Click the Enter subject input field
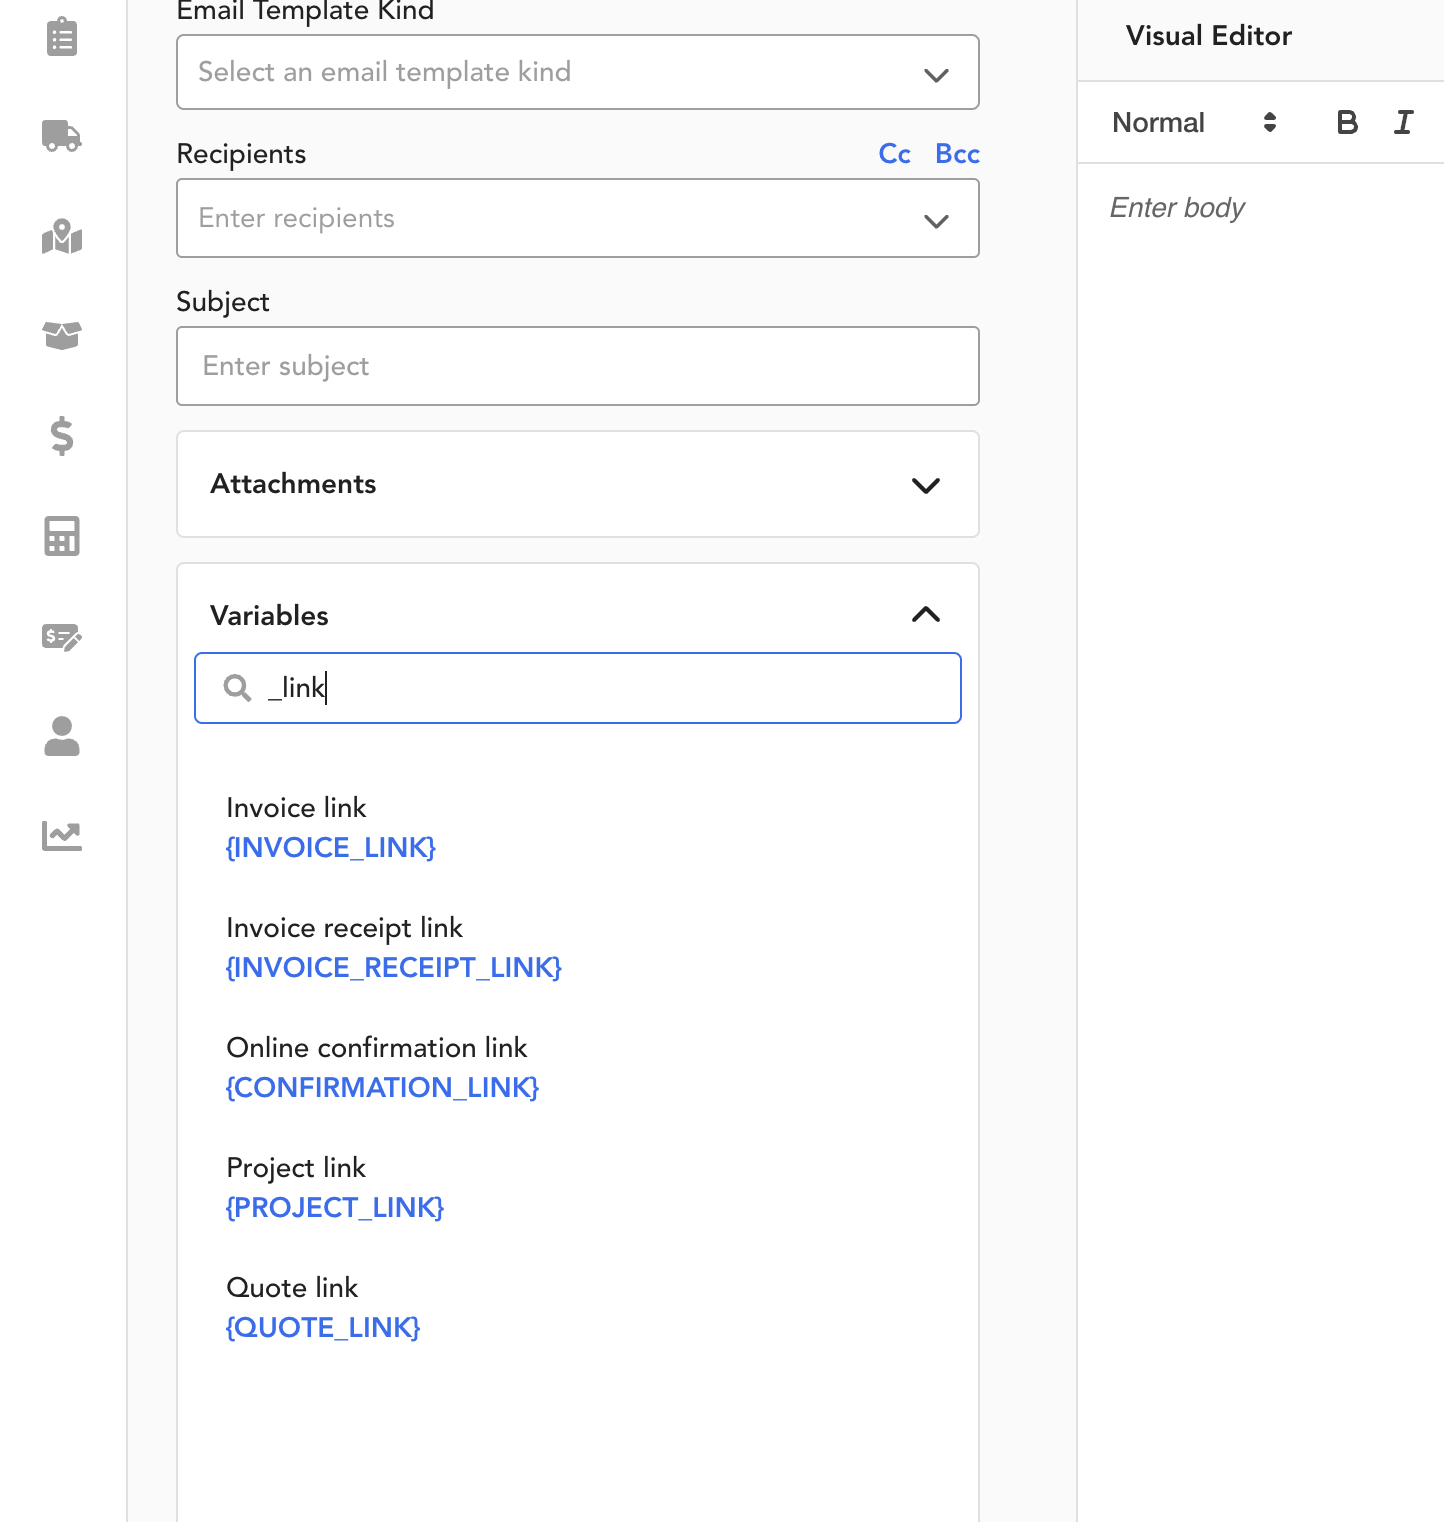This screenshot has width=1444, height=1522. point(578,366)
